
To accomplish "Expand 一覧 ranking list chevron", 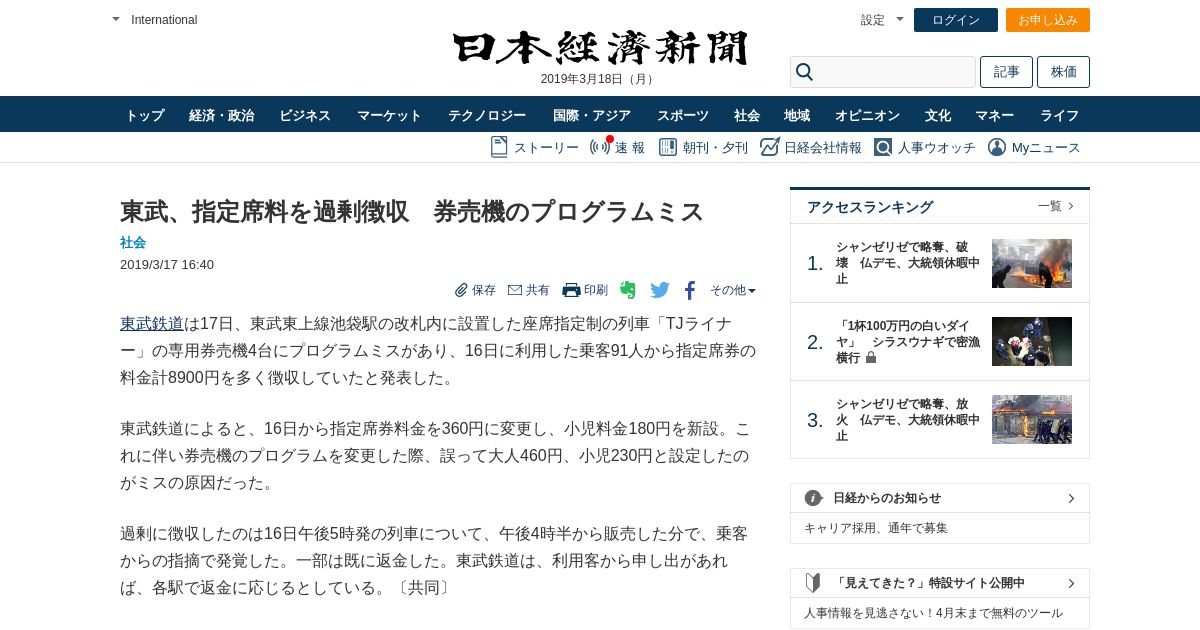I will click(1071, 206).
